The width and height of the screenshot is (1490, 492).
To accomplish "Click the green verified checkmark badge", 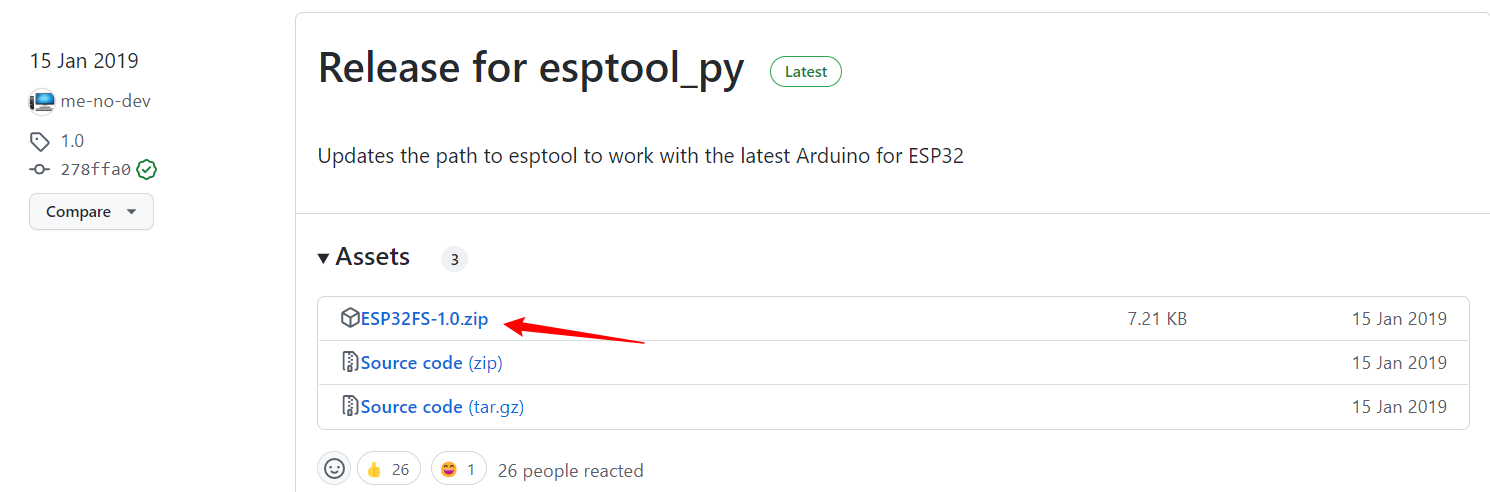I will (x=147, y=169).
